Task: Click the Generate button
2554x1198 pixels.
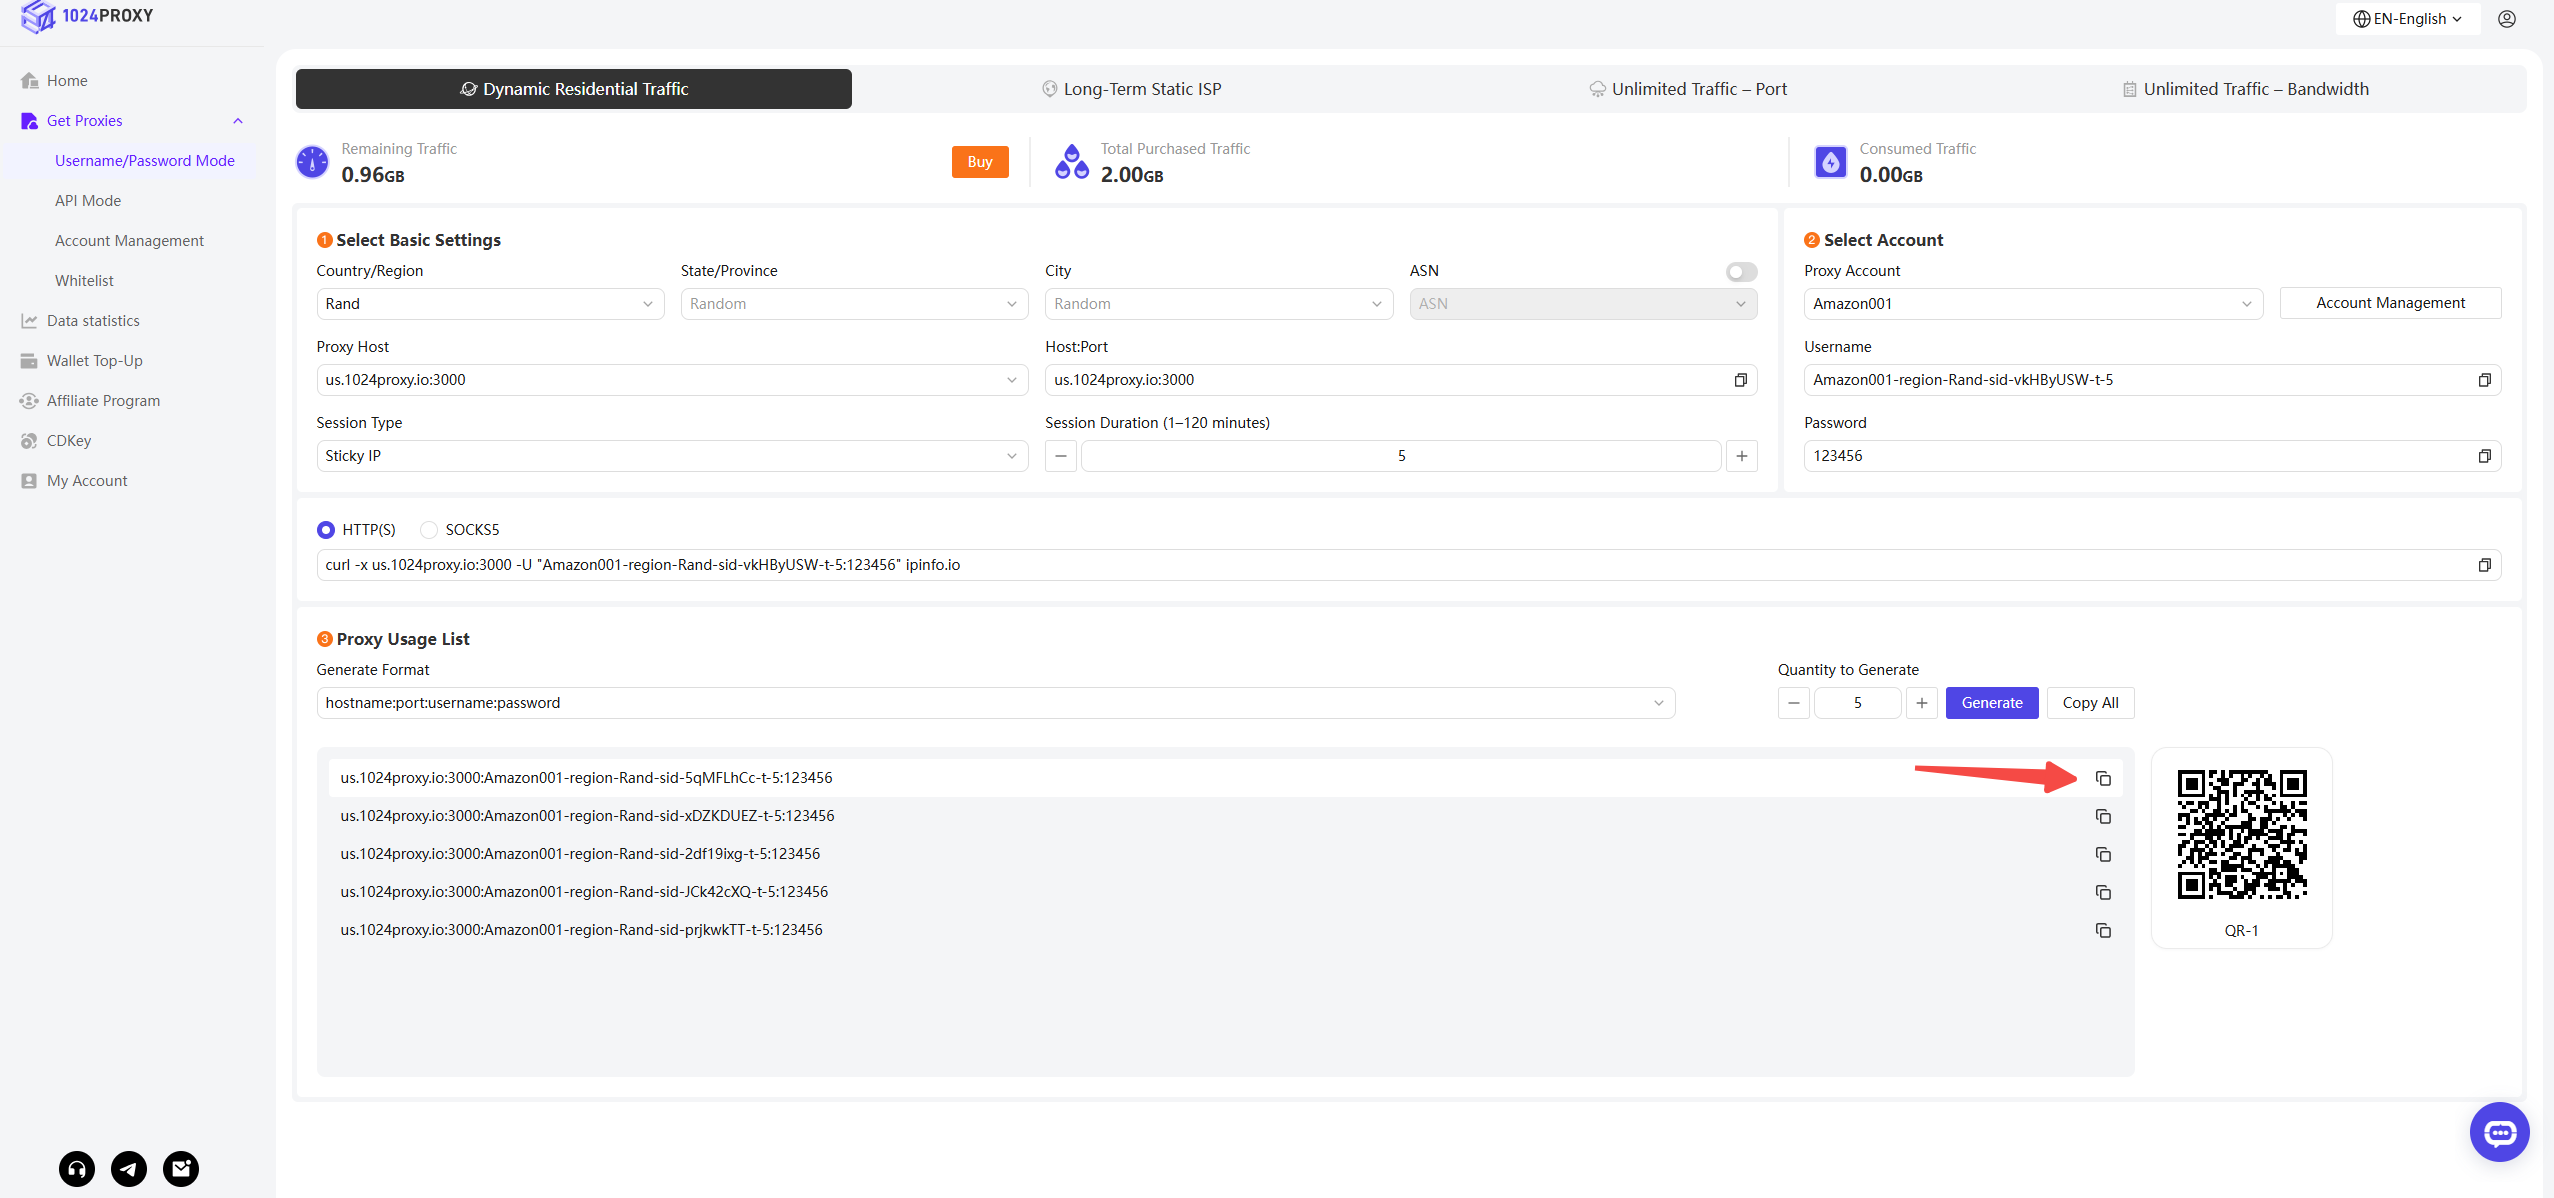Action: [1991, 703]
